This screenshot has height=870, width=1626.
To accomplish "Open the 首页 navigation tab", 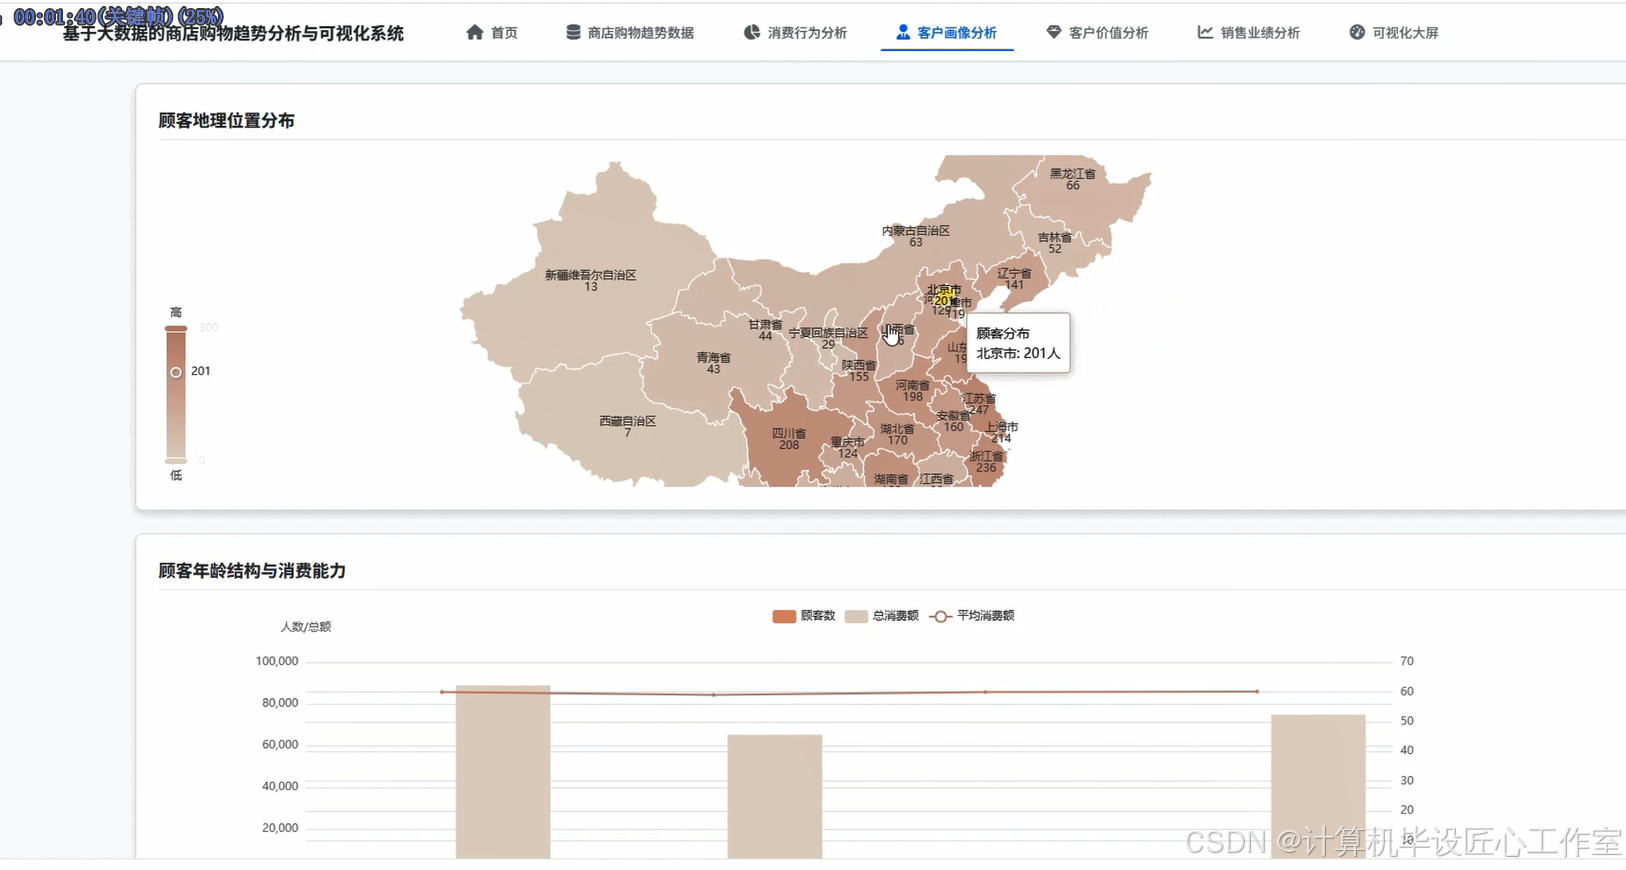I will (492, 32).
